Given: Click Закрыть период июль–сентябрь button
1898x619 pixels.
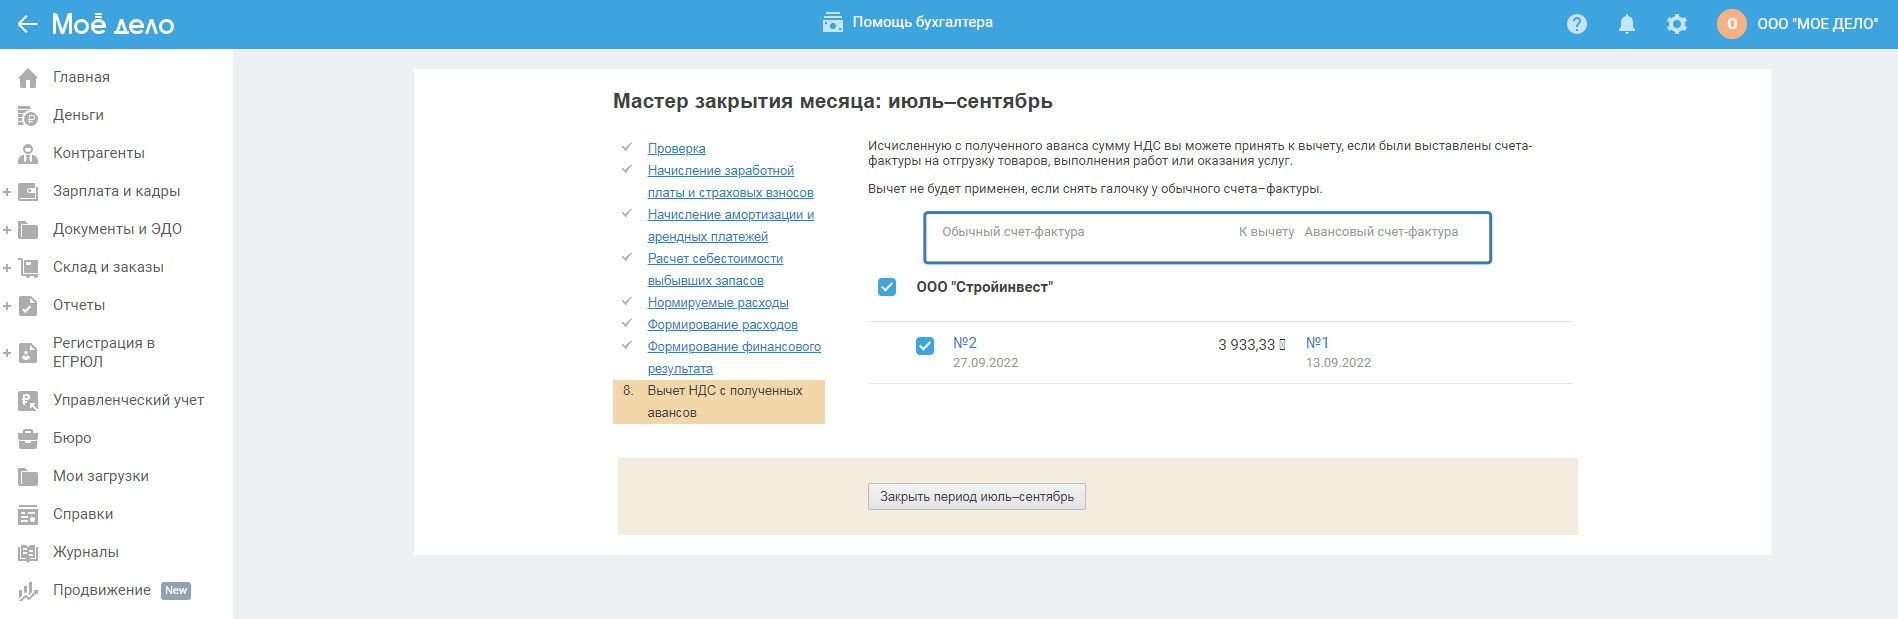Looking at the screenshot, I should [976, 497].
